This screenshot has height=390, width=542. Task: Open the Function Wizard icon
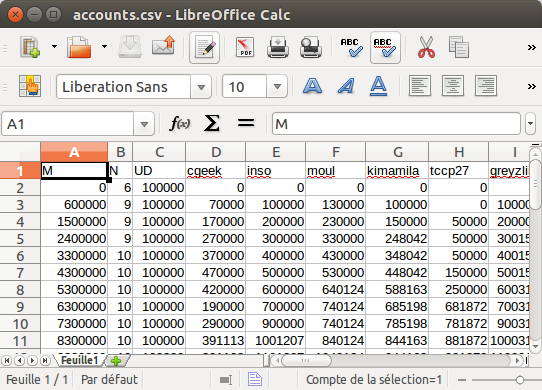pyautogui.click(x=180, y=123)
